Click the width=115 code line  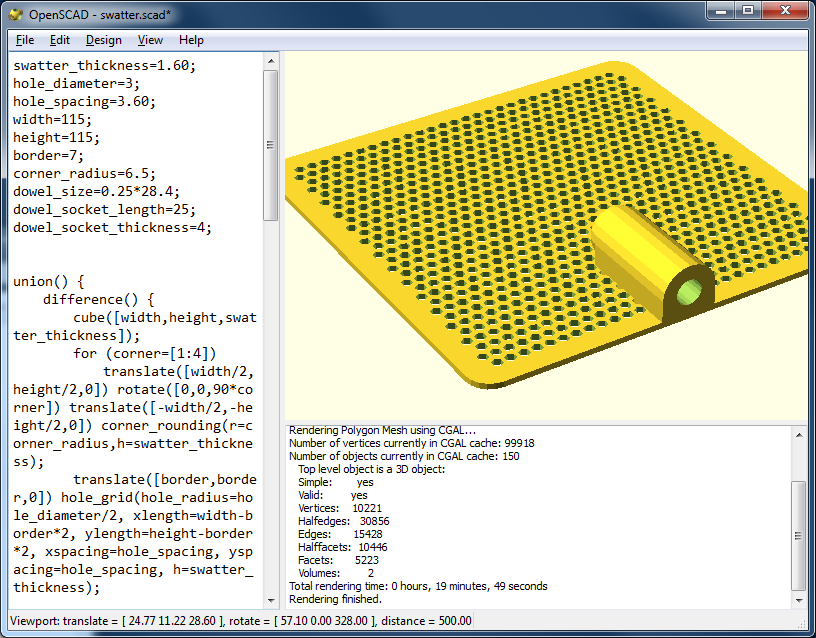[53, 120]
